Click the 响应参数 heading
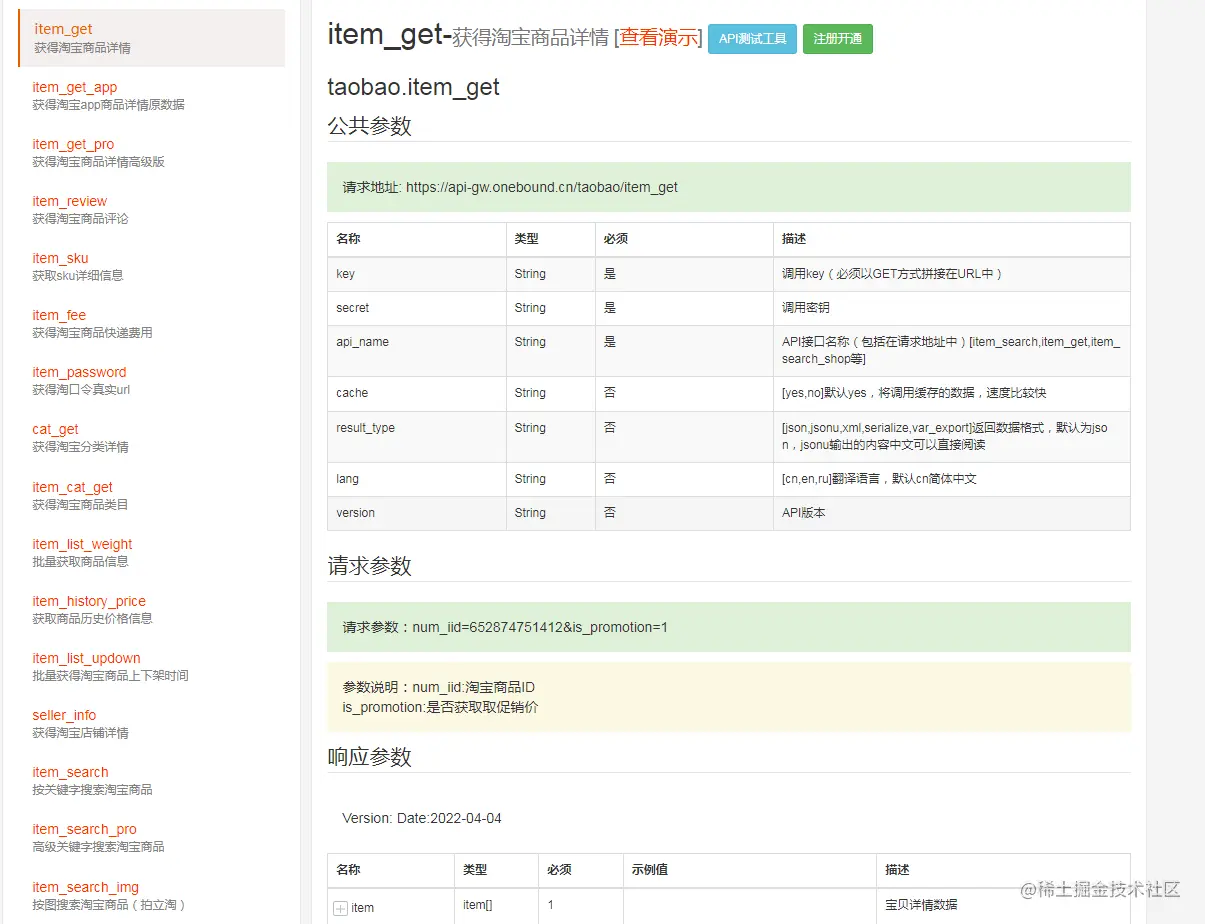The height and width of the screenshot is (924, 1205). pos(370,757)
